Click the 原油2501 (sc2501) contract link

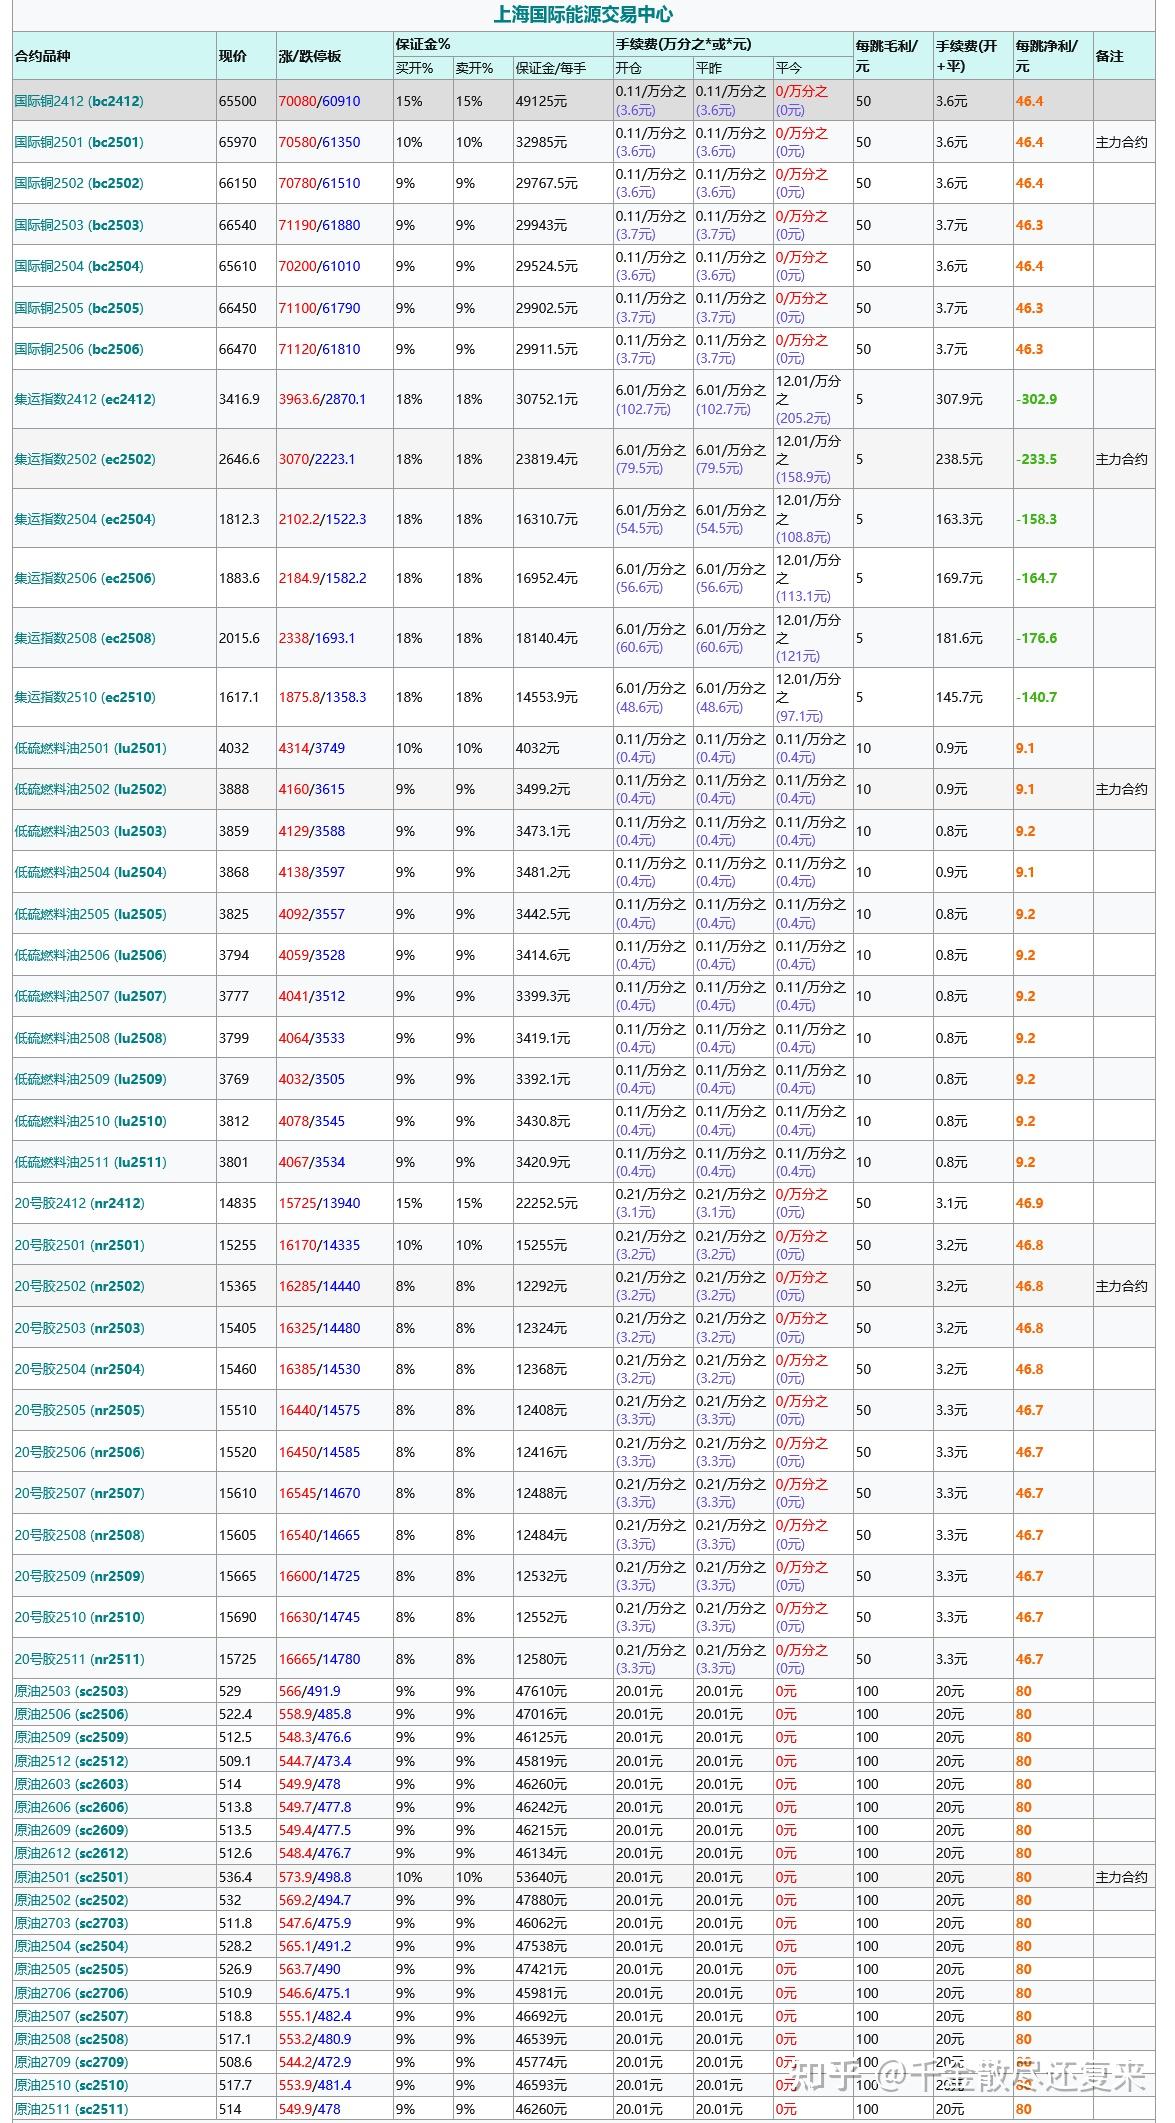pos(71,1877)
